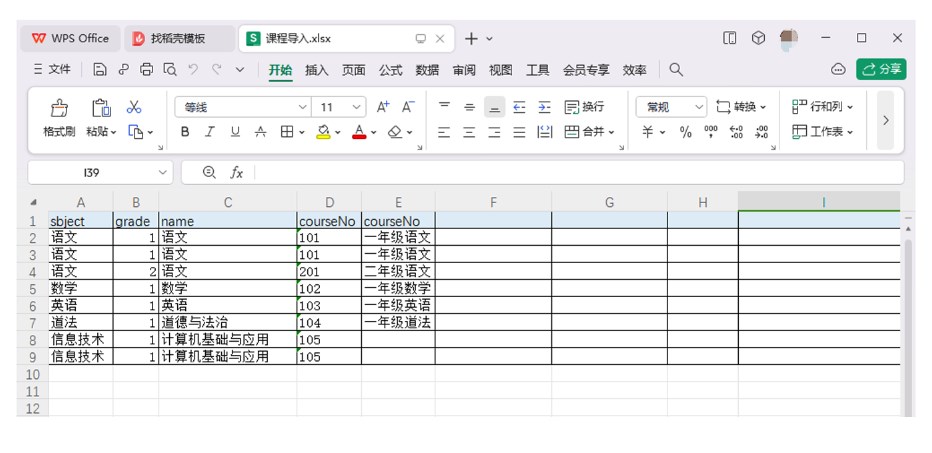Click the percent style icon
932x453 pixels.
click(x=686, y=132)
